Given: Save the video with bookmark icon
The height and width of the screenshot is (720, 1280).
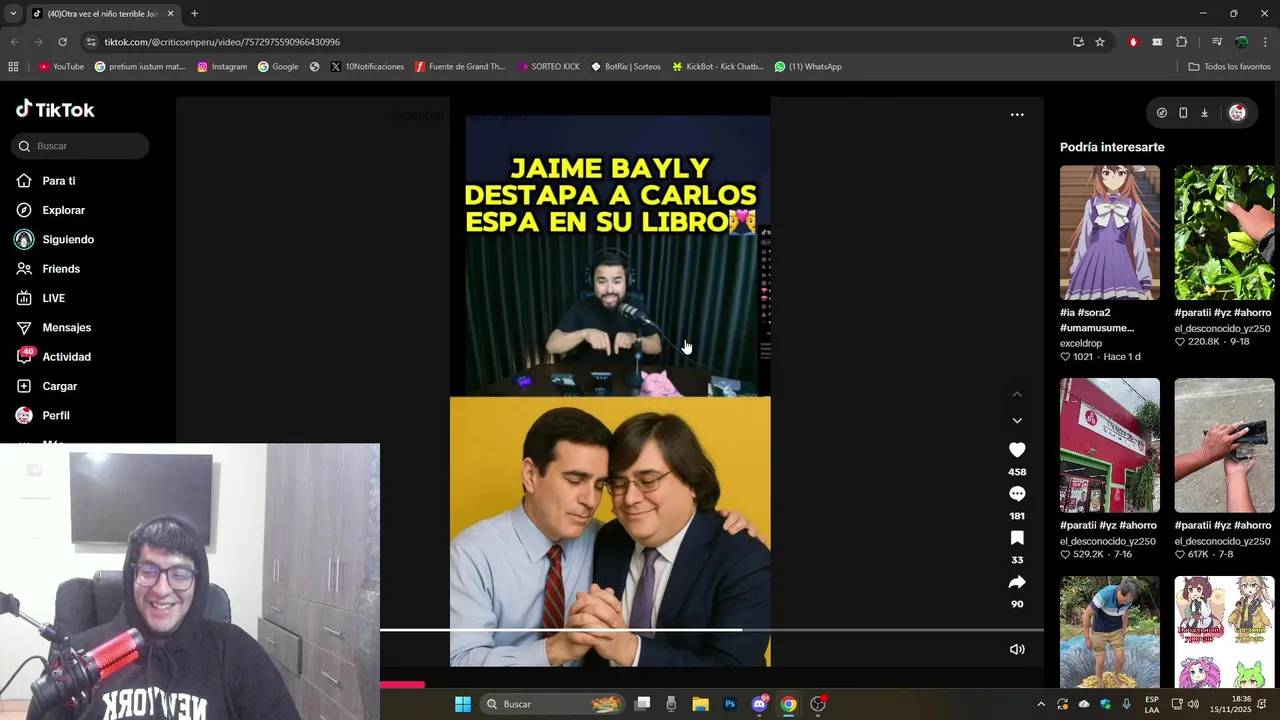Looking at the screenshot, I should coord(1017,538).
